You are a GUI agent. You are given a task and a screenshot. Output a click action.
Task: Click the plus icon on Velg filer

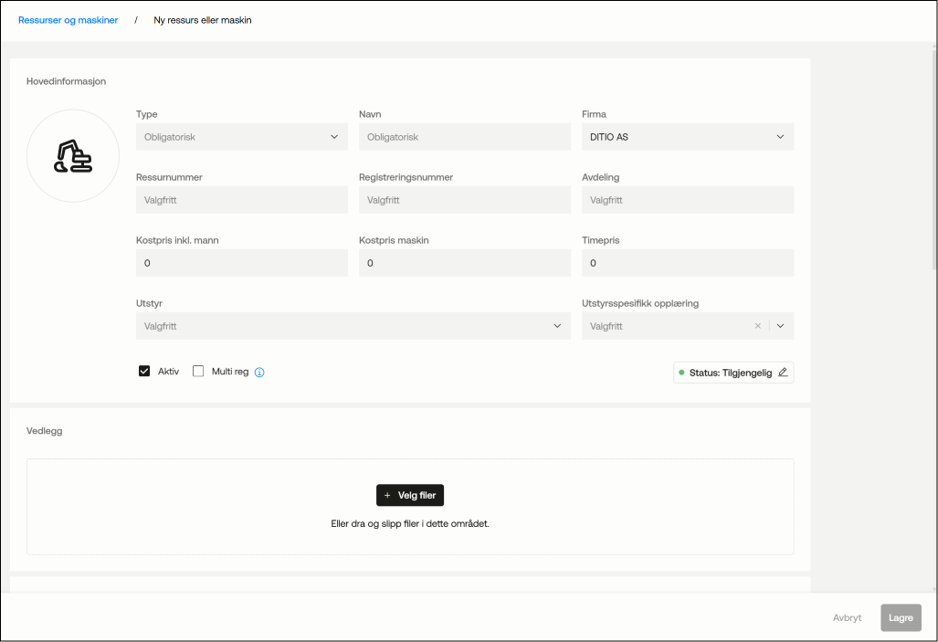[x=387, y=495]
